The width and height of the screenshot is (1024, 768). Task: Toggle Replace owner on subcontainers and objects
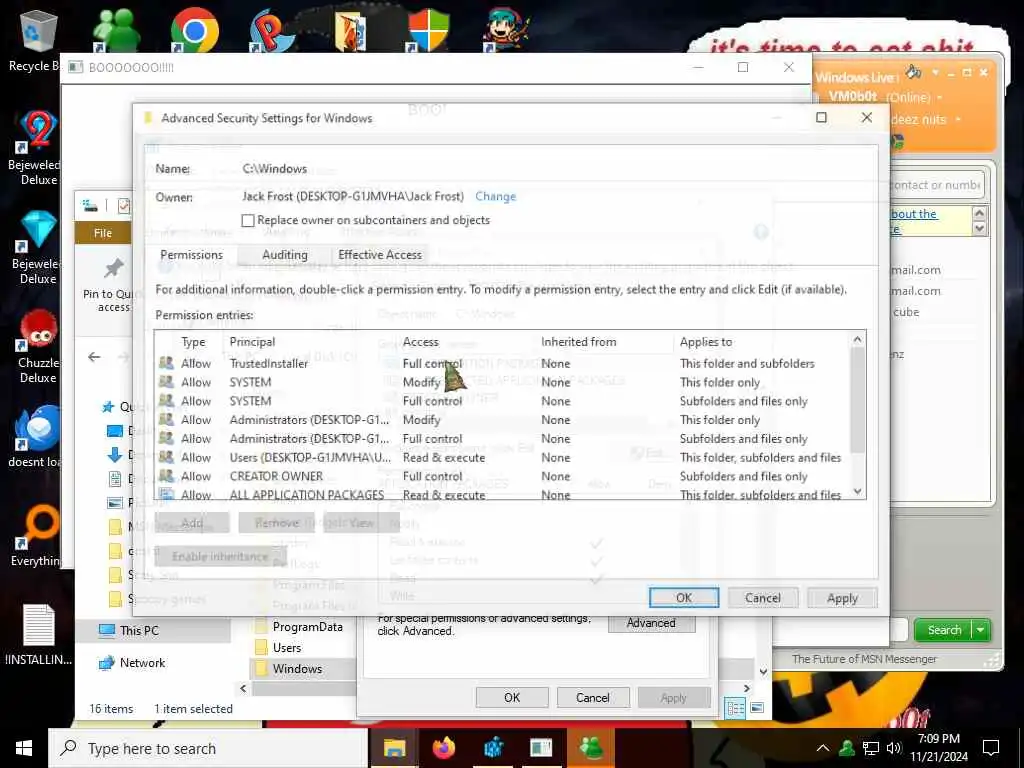coord(248,221)
